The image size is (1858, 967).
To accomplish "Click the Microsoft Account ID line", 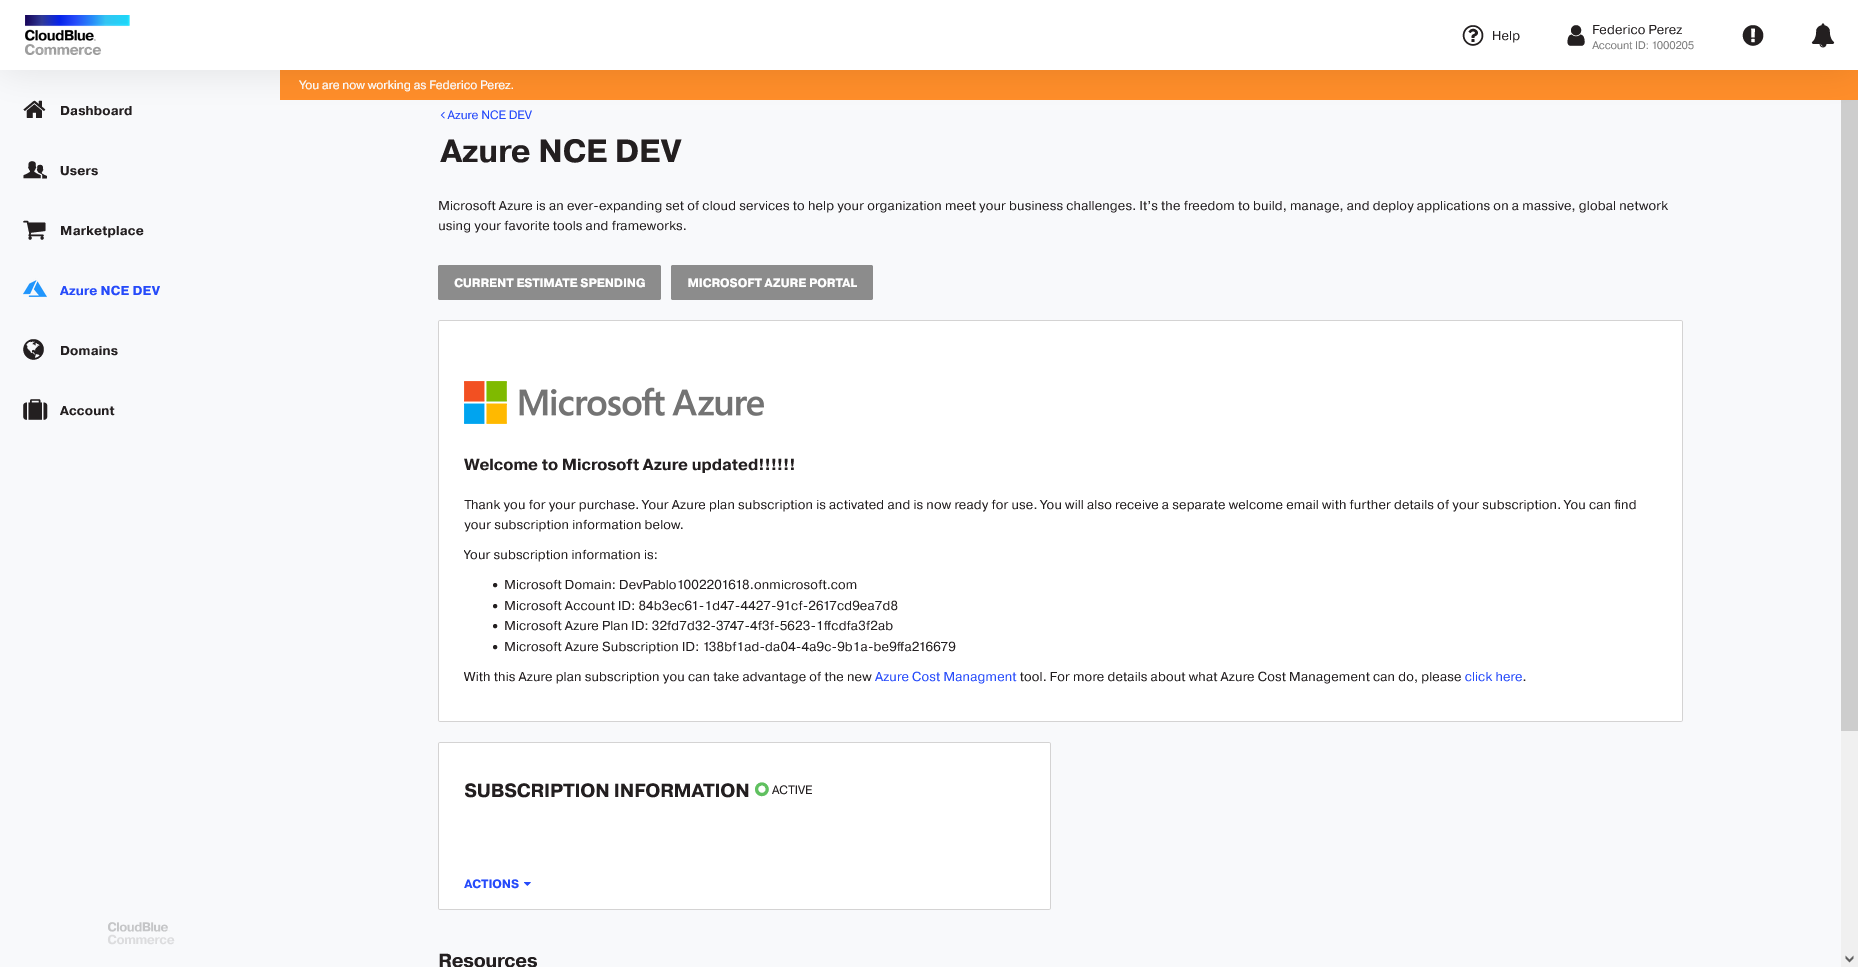I will point(701,606).
